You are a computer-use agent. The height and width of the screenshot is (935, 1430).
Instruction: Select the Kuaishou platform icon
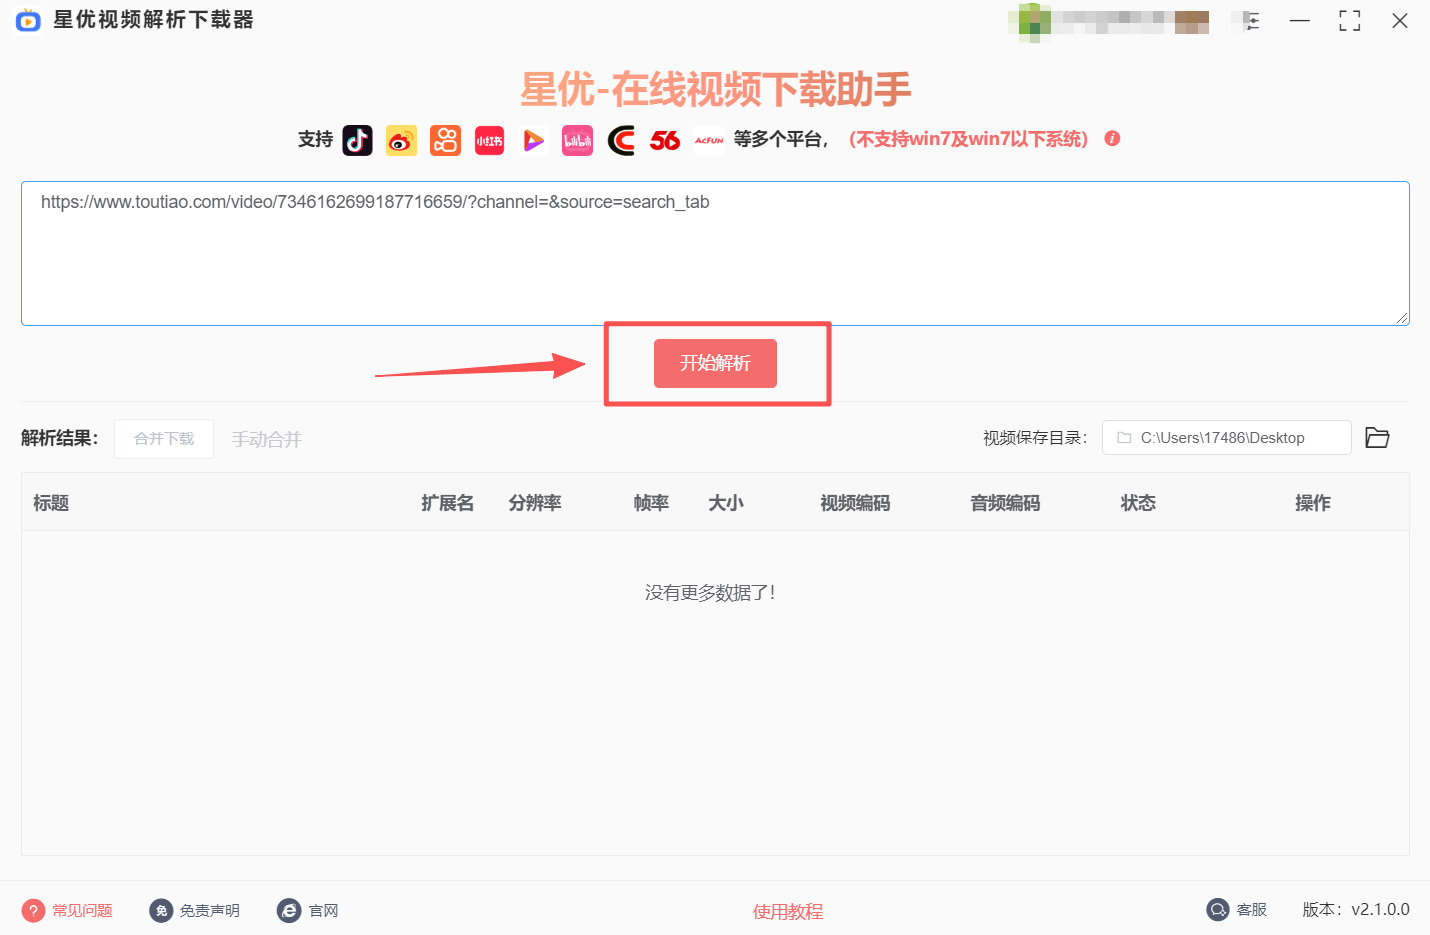tap(445, 140)
